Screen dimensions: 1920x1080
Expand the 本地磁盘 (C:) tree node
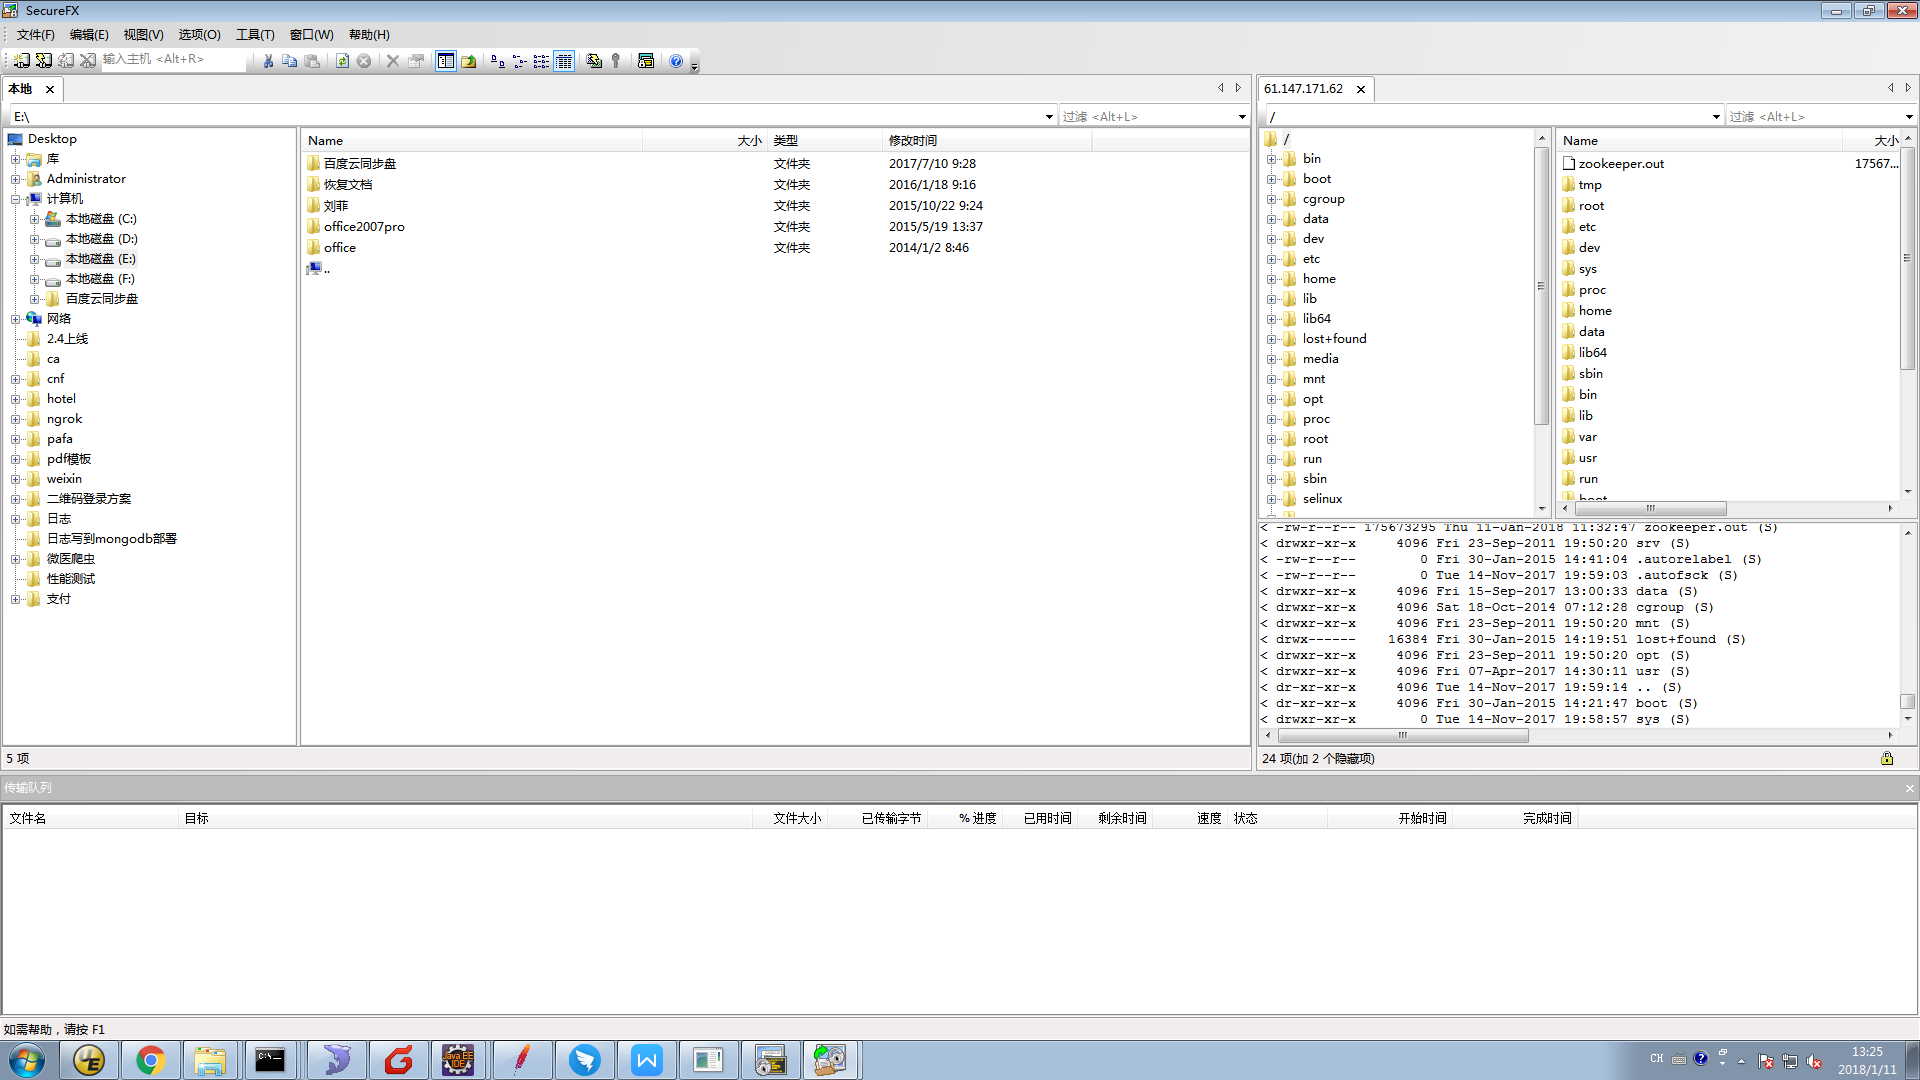[35, 219]
